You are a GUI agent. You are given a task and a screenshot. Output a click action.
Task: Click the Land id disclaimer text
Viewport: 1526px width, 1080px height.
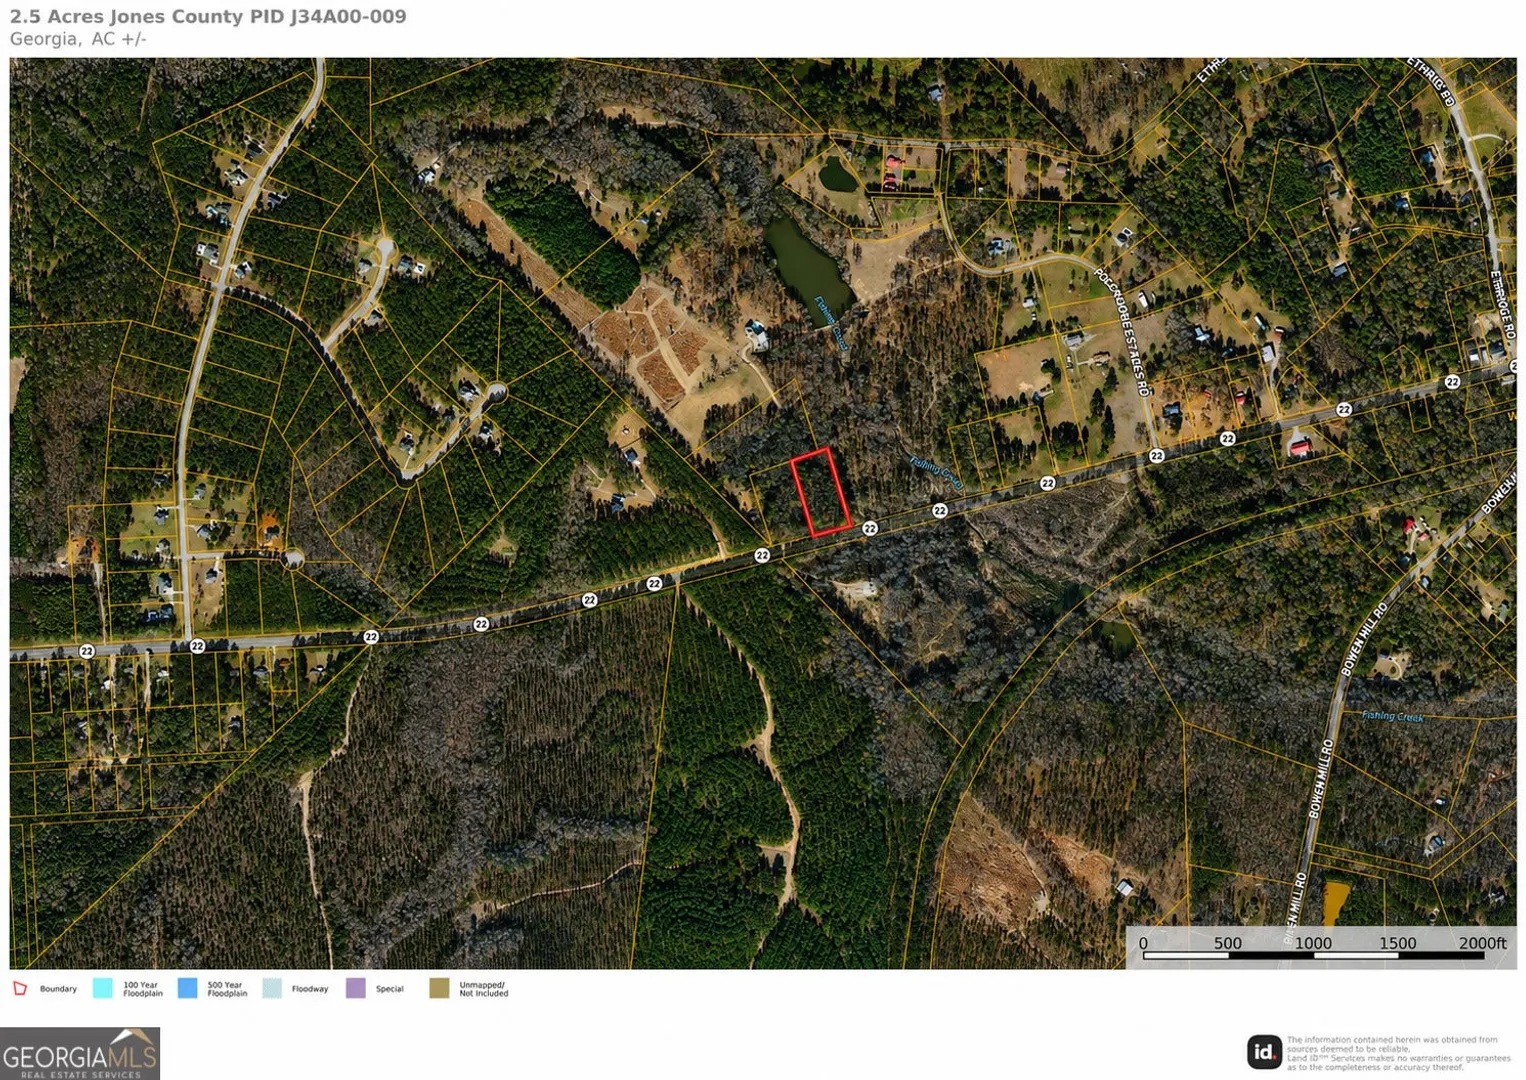point(1398,1054)
